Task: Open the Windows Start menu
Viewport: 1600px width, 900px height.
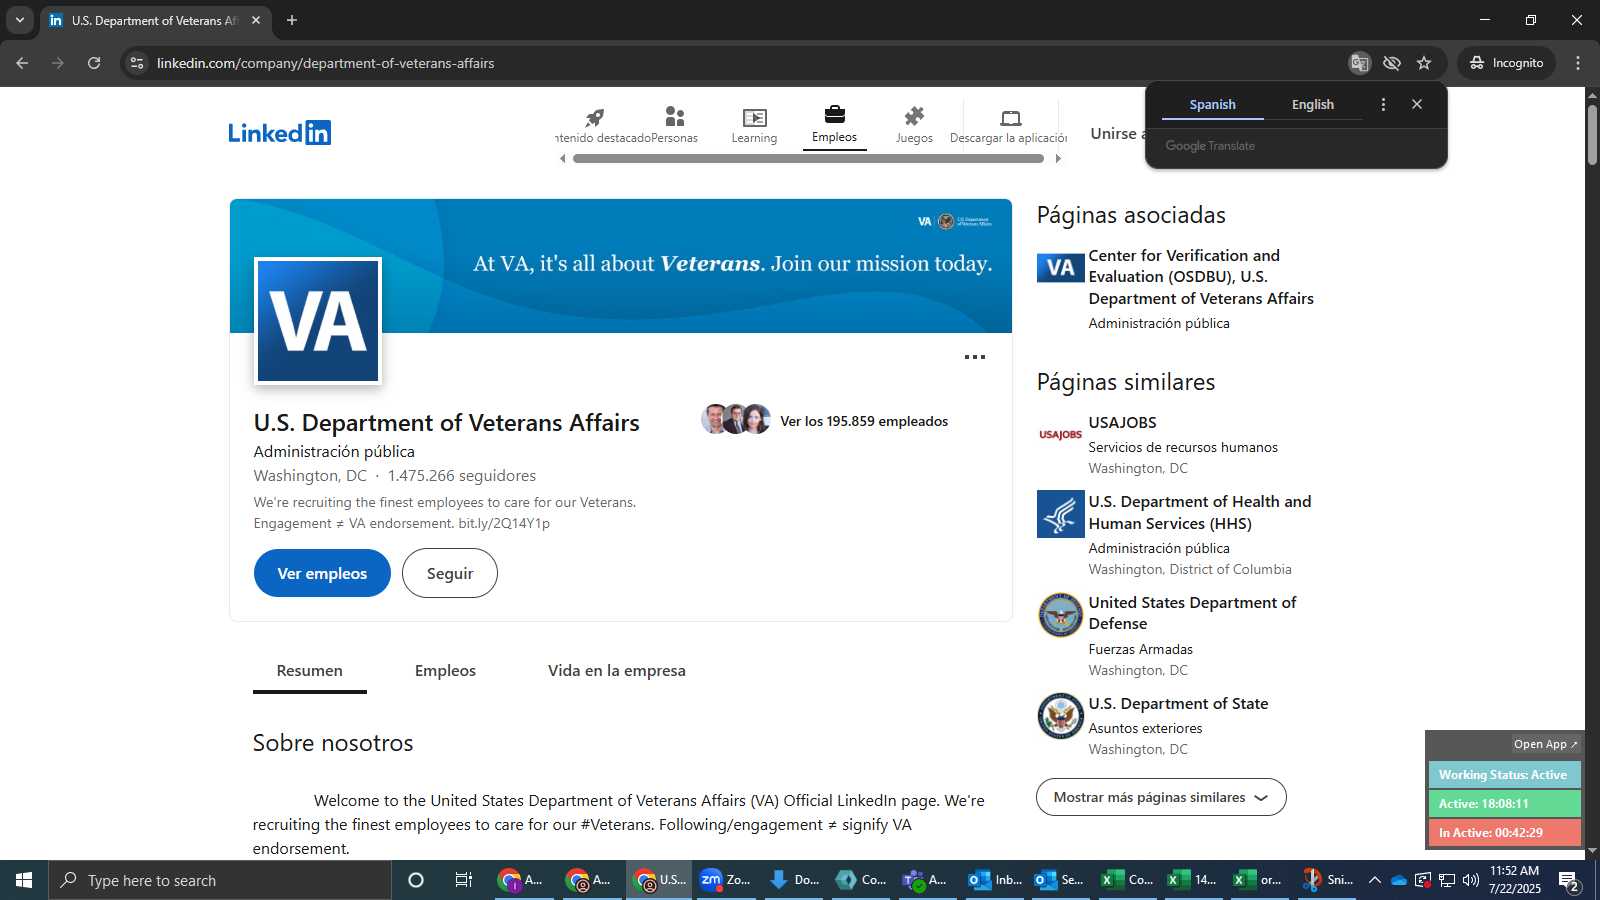Action: [x=24, y=880]
